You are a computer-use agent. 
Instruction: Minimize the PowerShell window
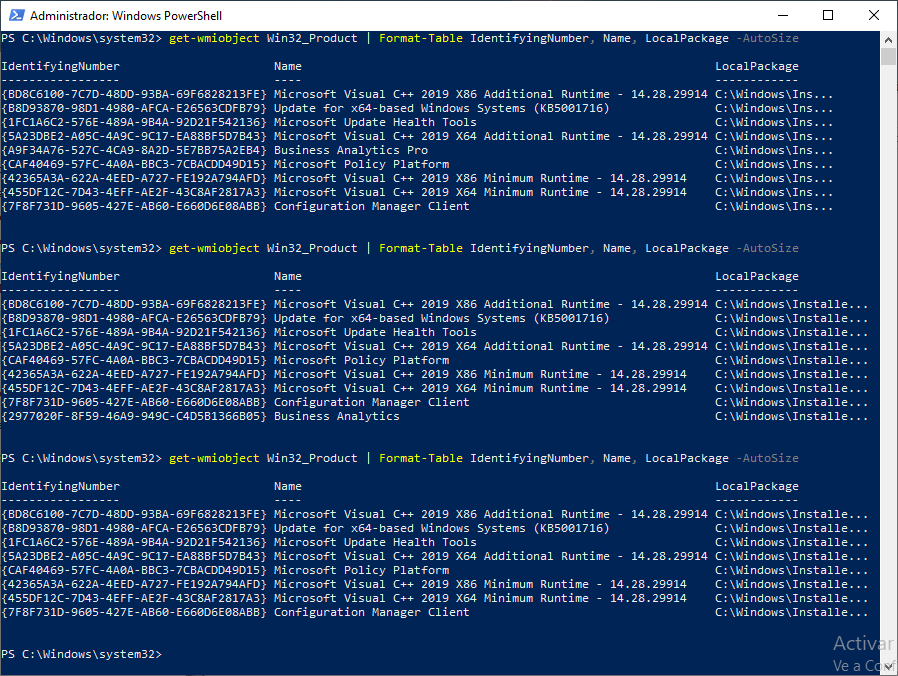(783, 15)
